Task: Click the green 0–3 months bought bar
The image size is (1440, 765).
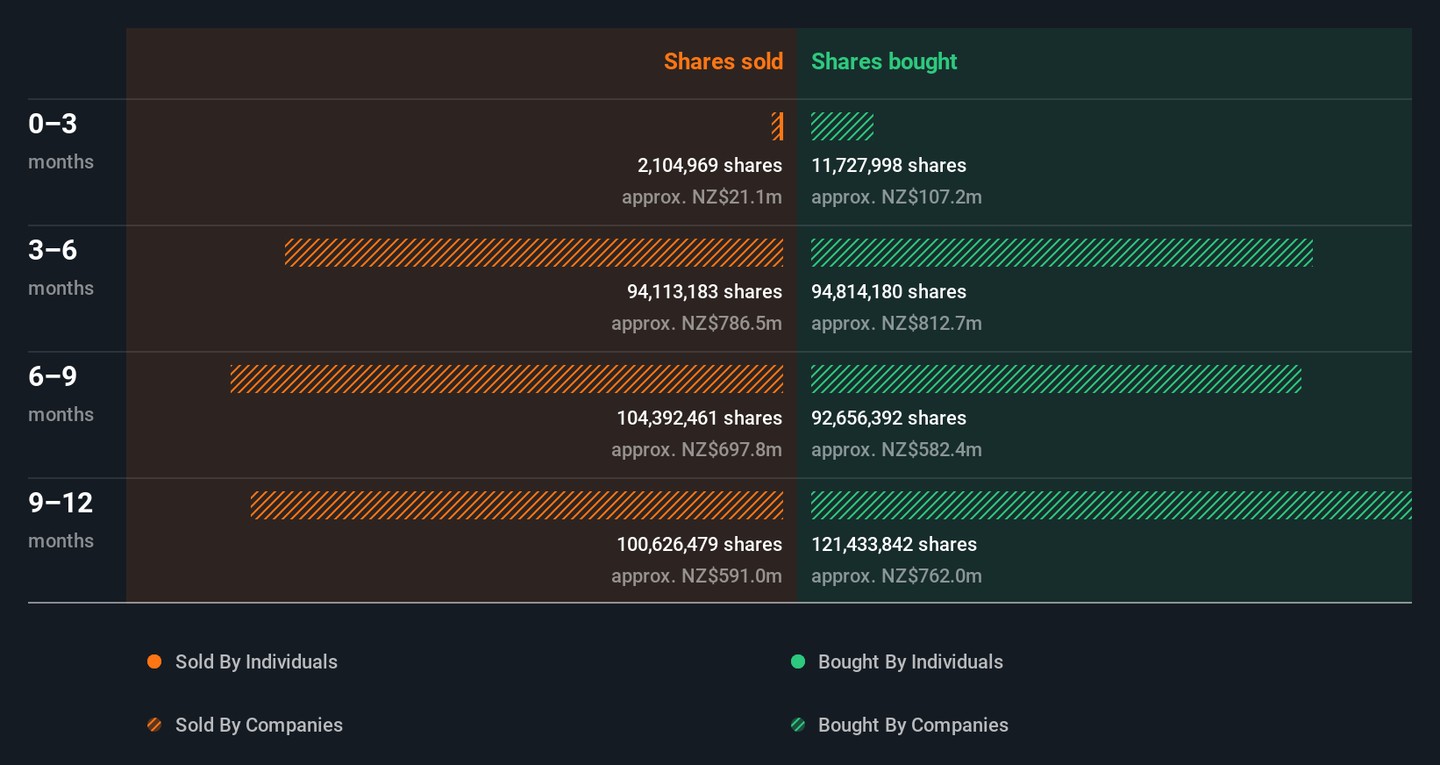Action: coord(842,126)
